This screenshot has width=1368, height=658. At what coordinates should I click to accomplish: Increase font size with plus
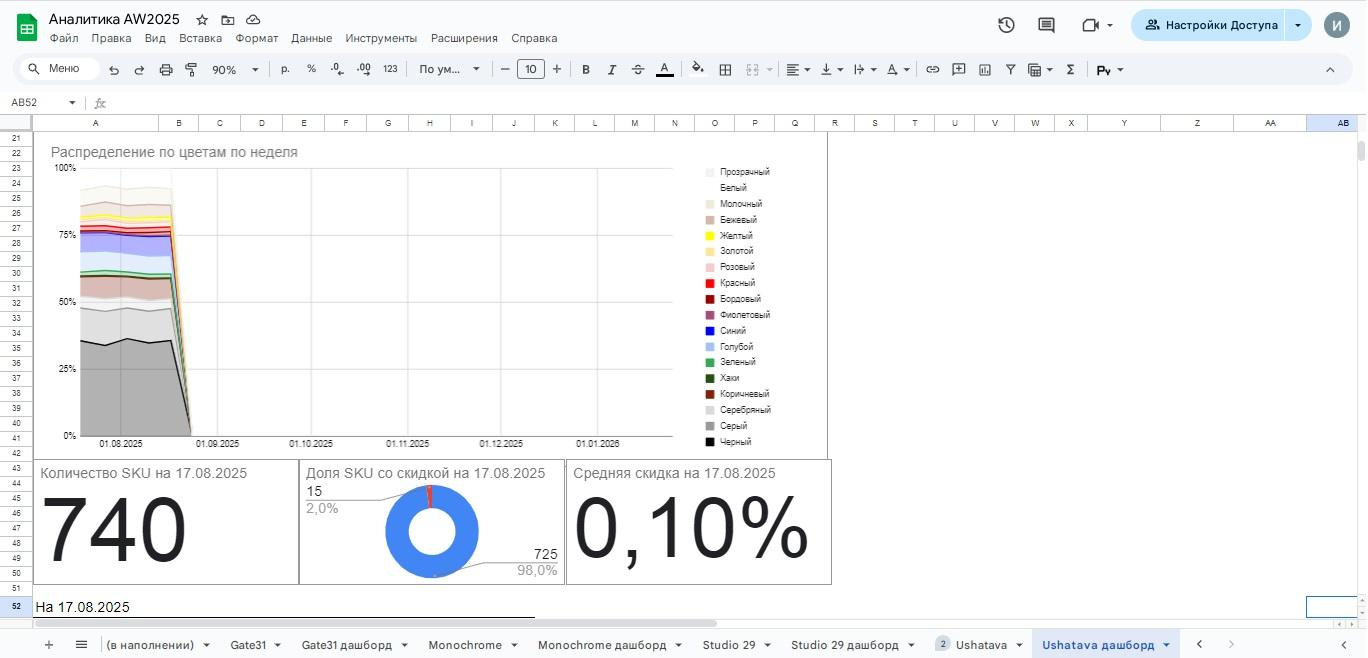(557, 69)
